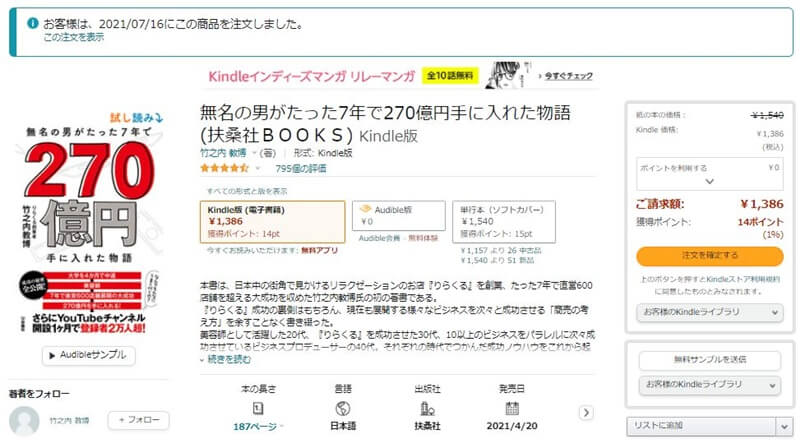The image size is (800, 443).
Task: Open the add to list dropdown arrow
Action: [x=784, y=426]
